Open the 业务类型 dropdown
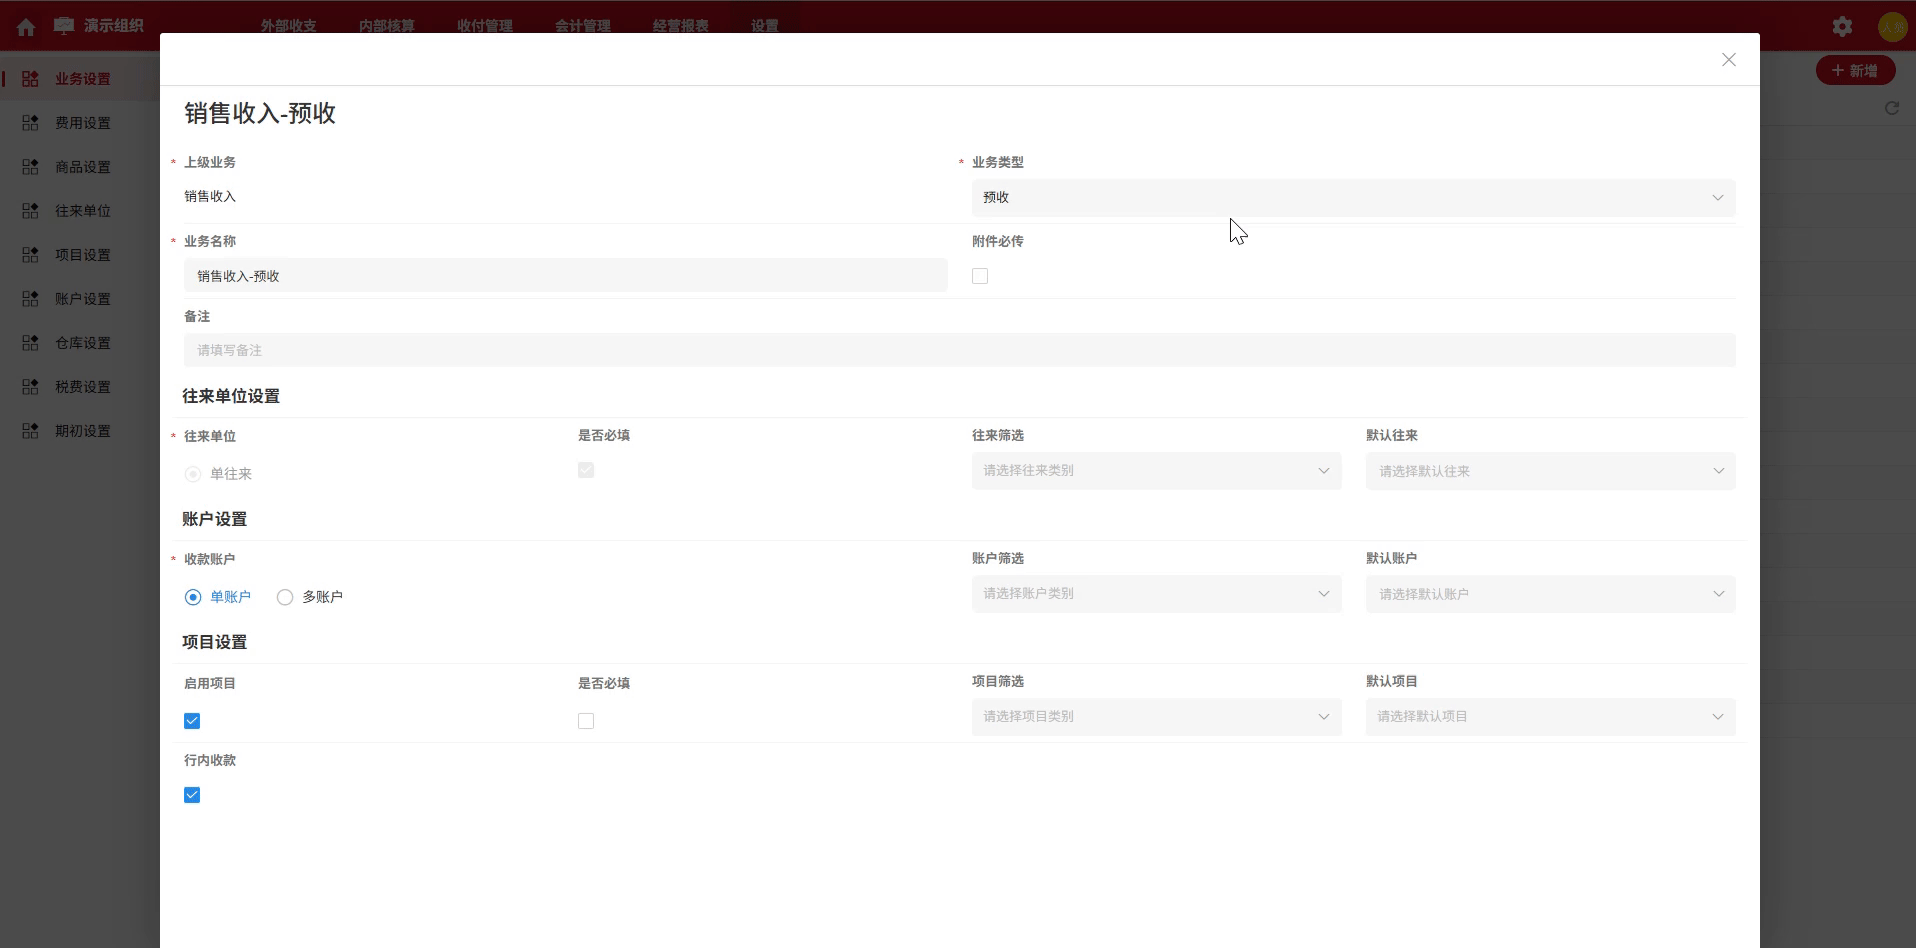This screenshot has width=1916, height=948. click(1352, 198)
